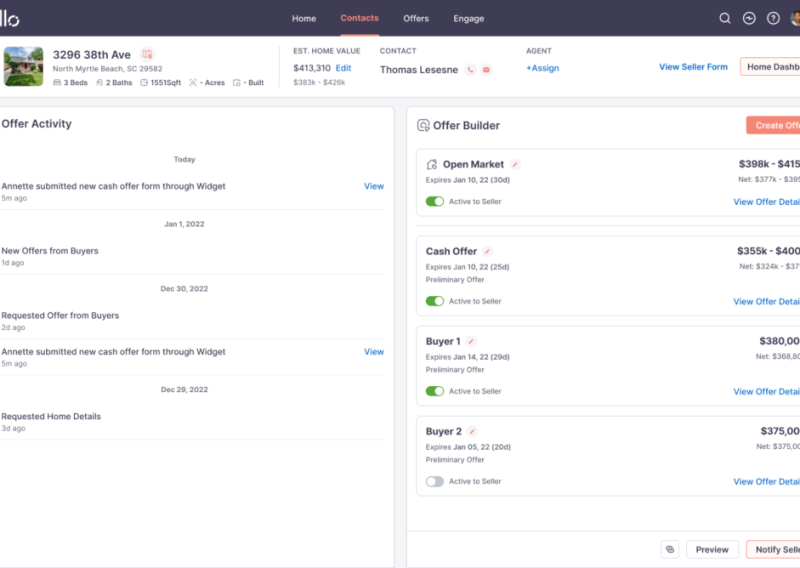The width and height of the screenshot is (800, 568).
Task: Open the Engage tab in navigation
Action: pos(468,18)
